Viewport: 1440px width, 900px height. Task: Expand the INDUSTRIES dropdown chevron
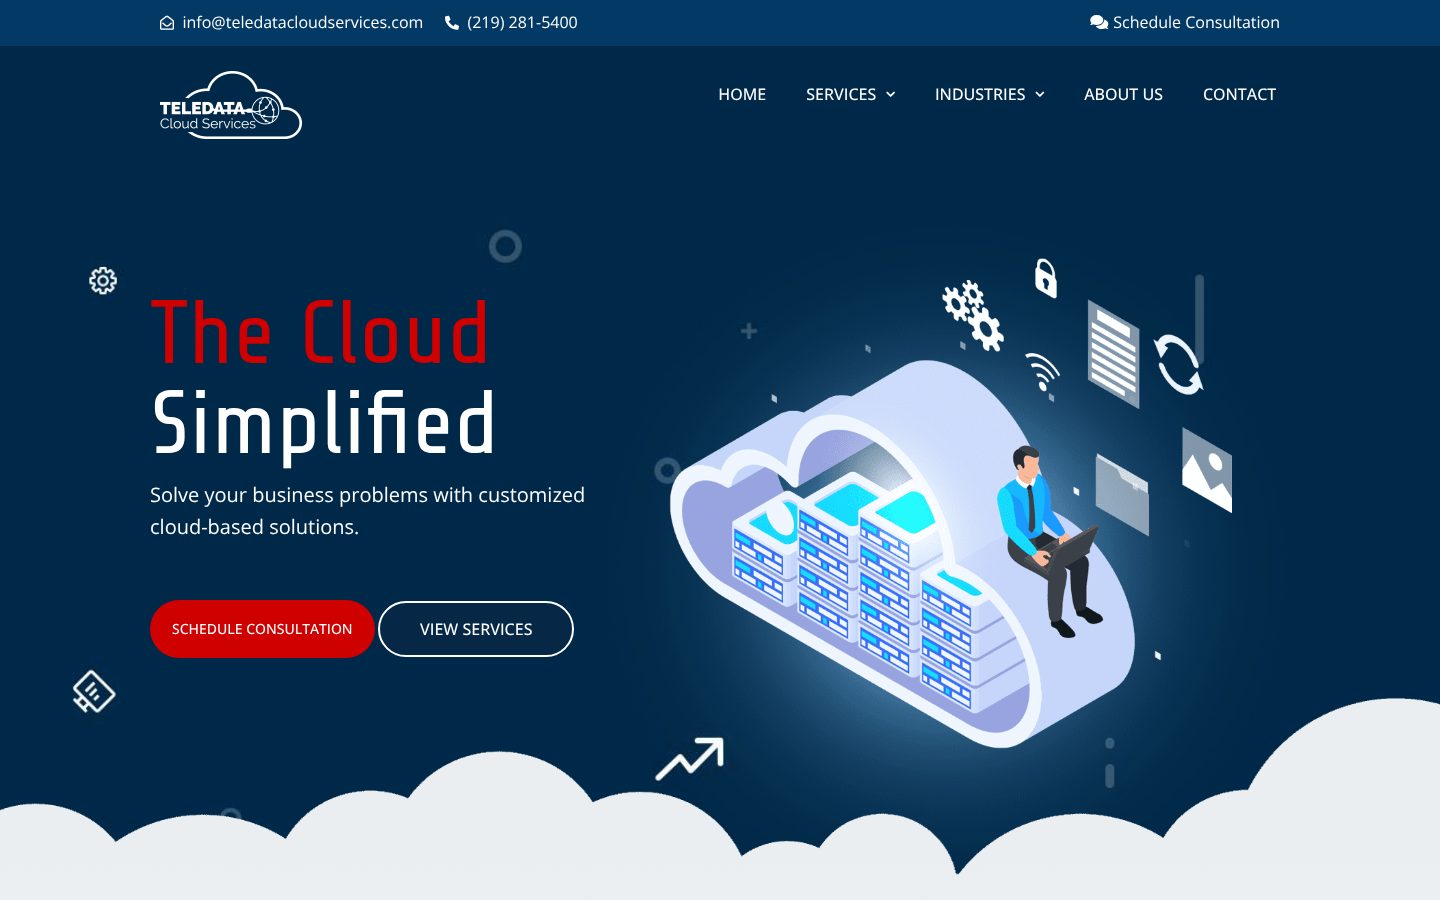(1039, 94)
